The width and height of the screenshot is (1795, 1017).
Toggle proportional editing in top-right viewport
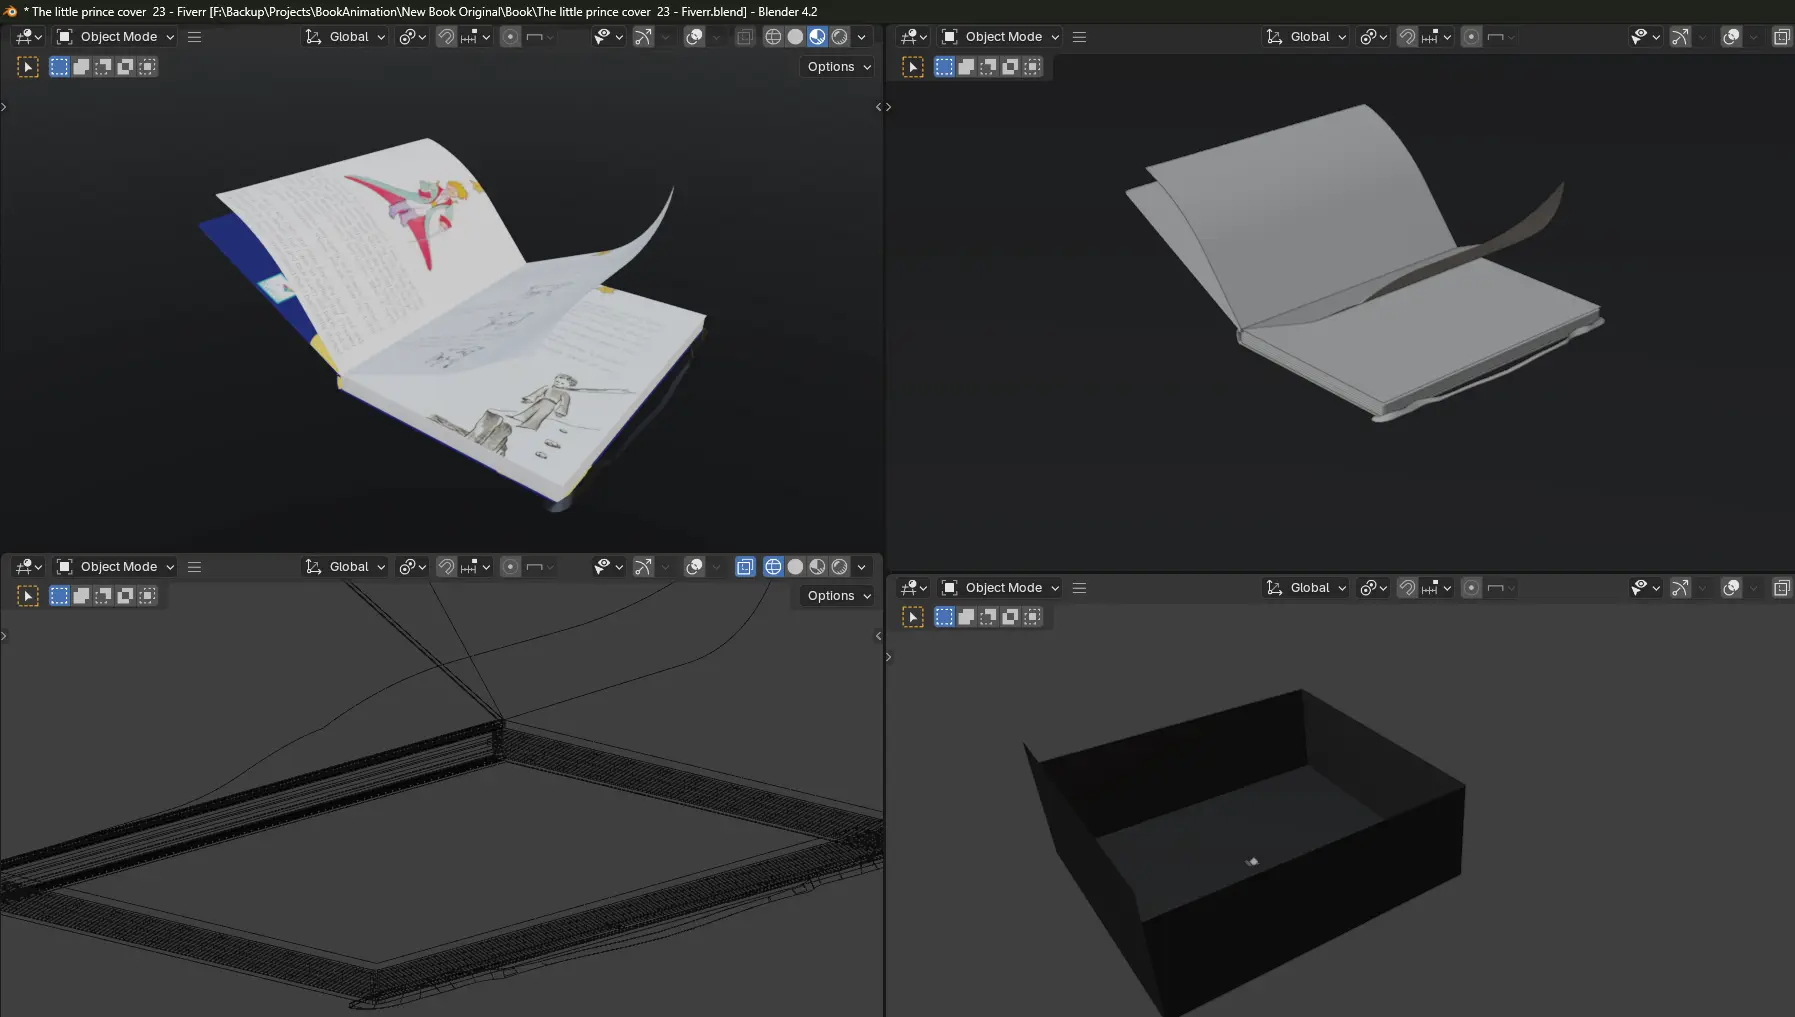(x=1471, y=37)
